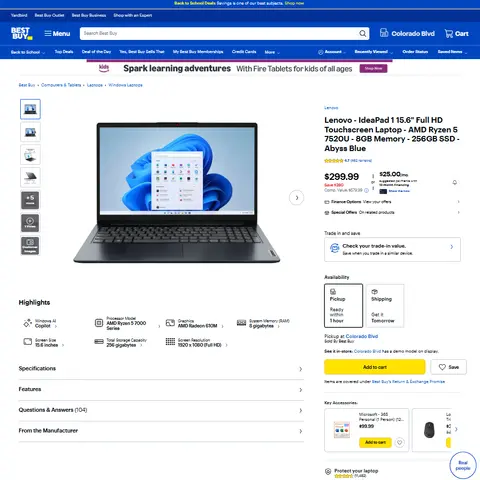This screenshot has height=480, width=480.
Task: Click the magnifying glass search icon
Action: pyautogui.click(x=363, y=33)
